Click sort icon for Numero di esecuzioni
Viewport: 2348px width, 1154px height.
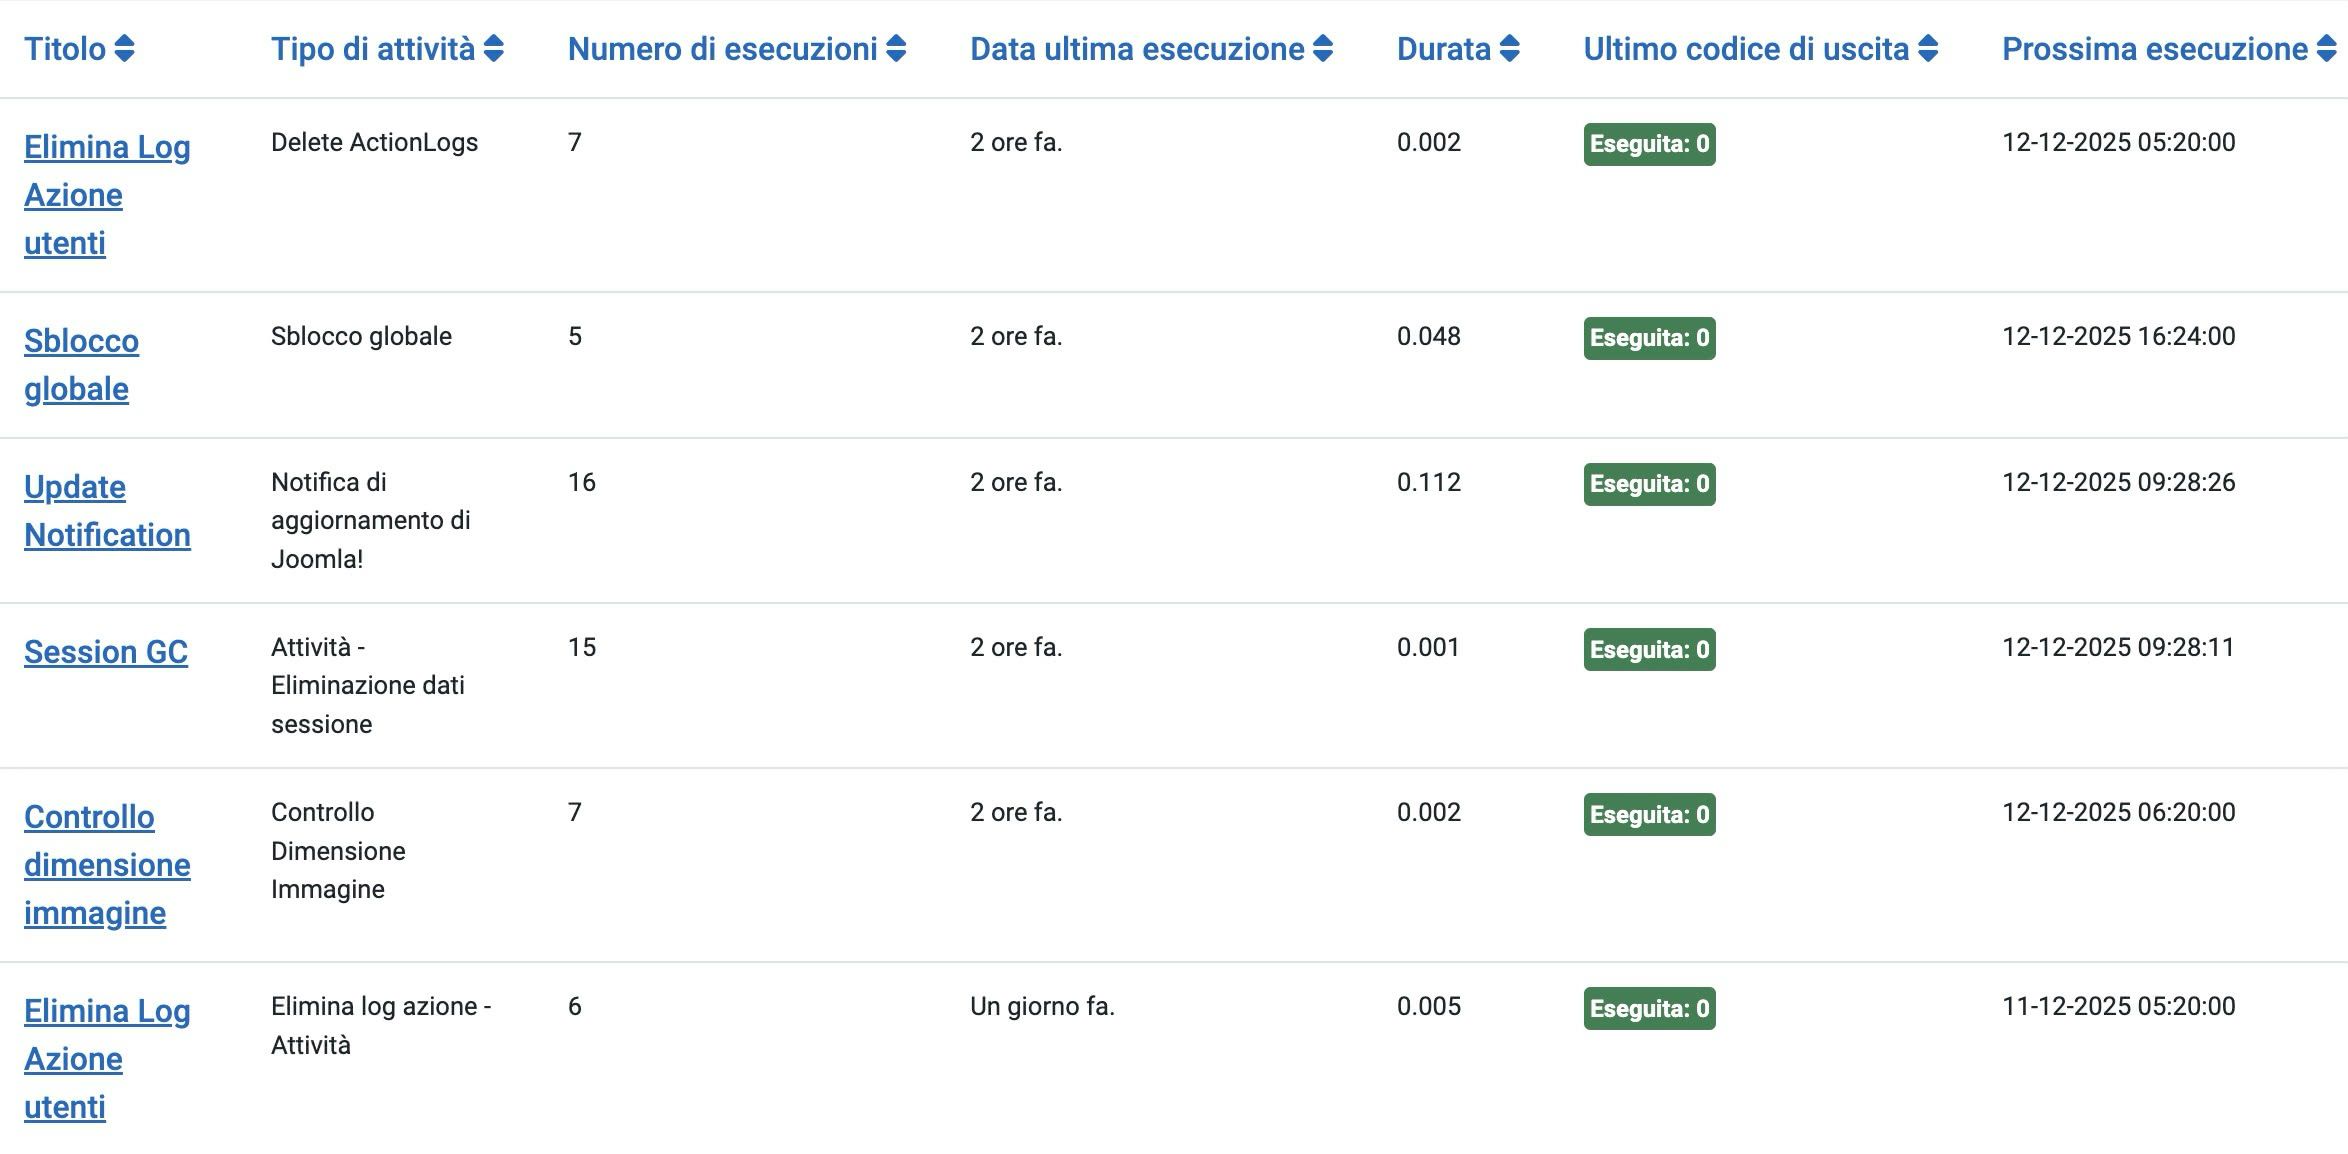pos(896,49)
